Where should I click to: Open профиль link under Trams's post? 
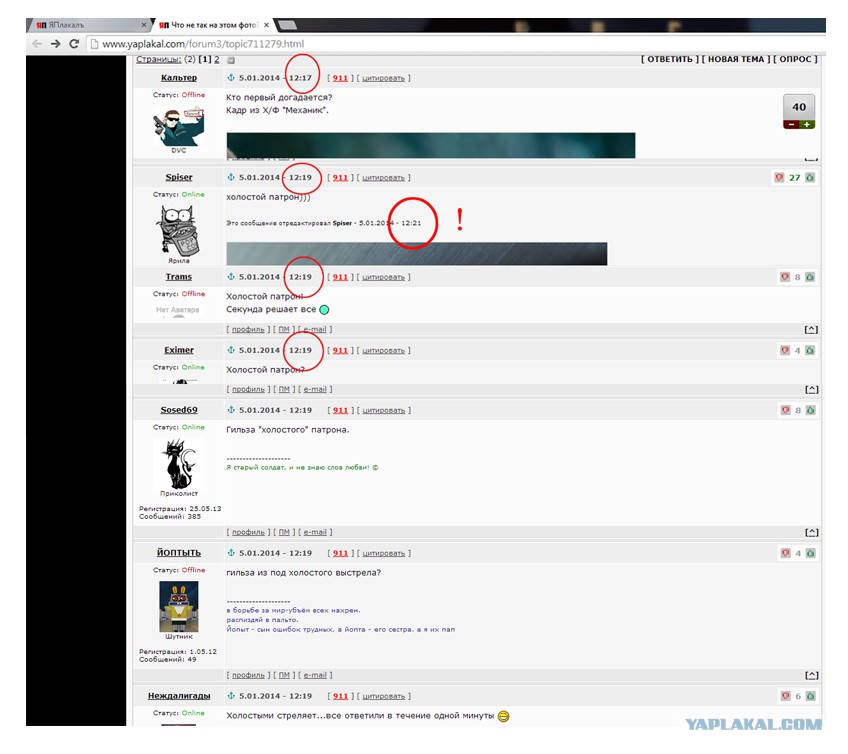pos(248,329)
